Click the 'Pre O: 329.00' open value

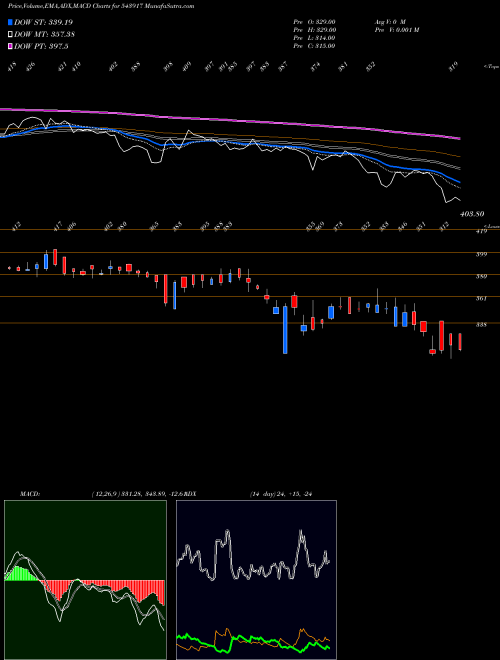click(x=314, y=22)
